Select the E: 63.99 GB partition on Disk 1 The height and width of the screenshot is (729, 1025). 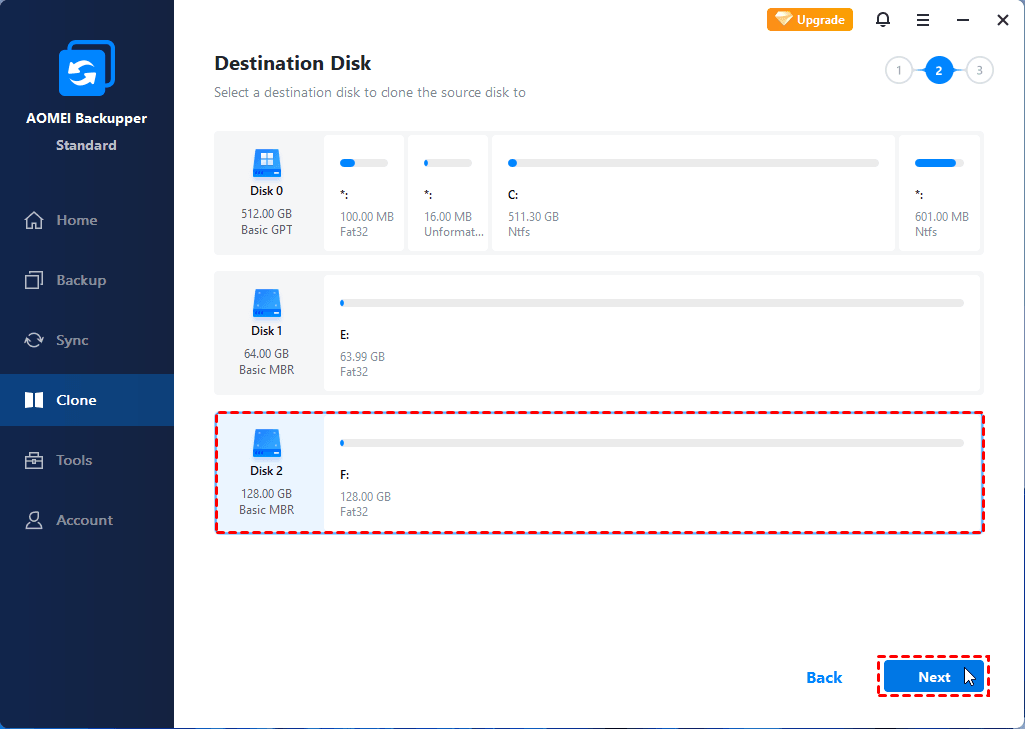point(652,333)
